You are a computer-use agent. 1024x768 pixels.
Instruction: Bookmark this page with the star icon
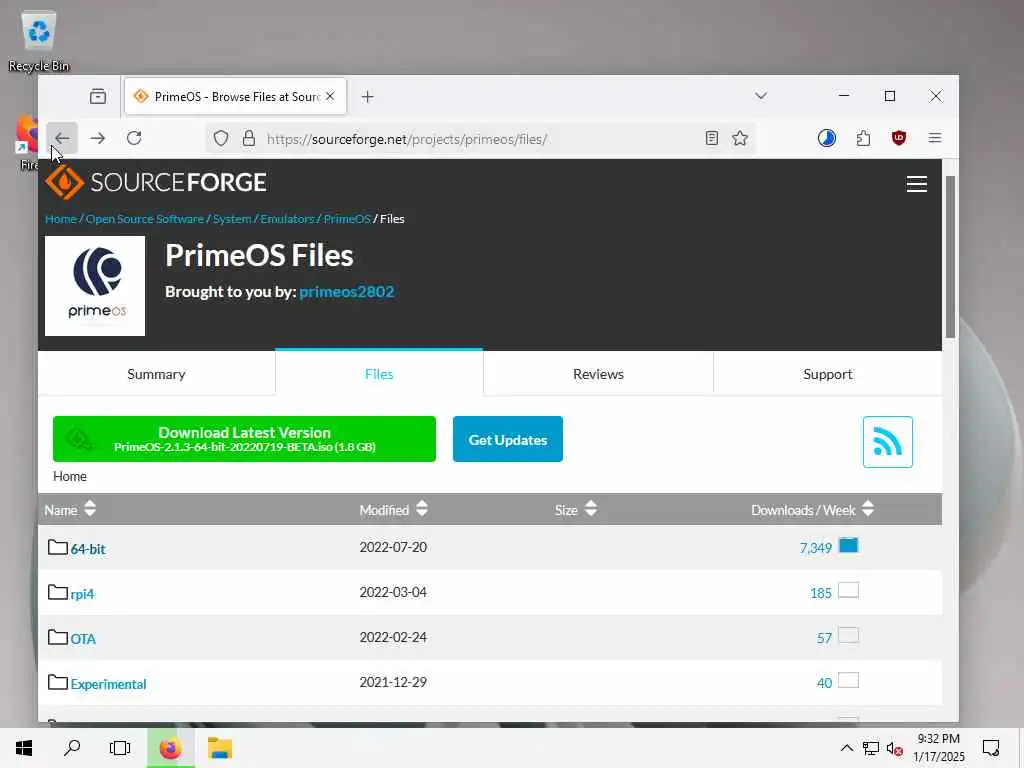click(x=740, y=138)
